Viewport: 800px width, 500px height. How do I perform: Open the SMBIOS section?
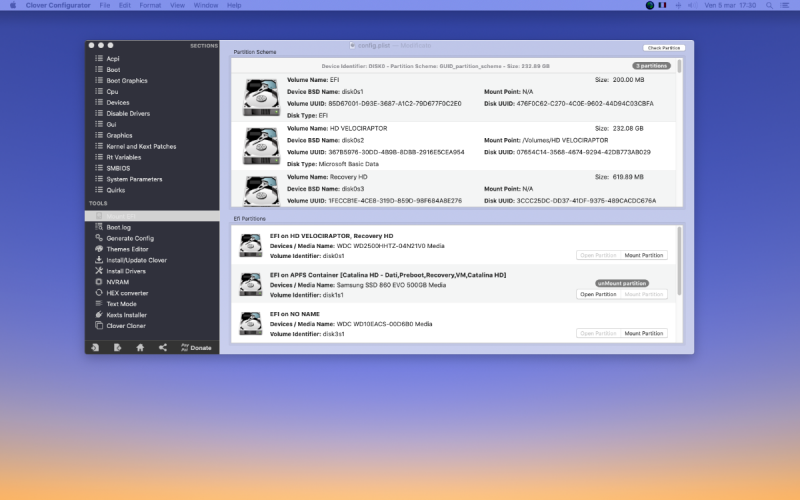pyautogui.click(x=118, y=168)
